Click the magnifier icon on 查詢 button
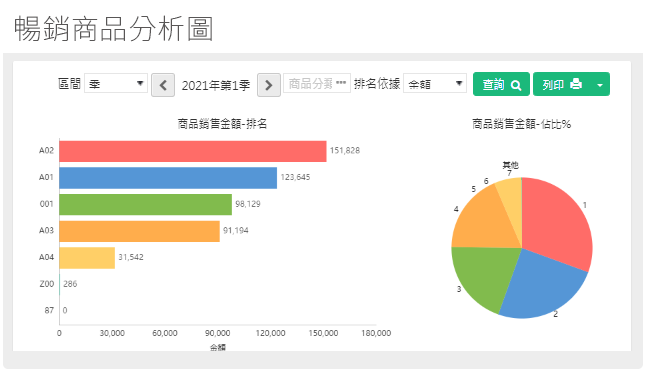The height and width of the screenshot is (372, 651). click(516, 85)
